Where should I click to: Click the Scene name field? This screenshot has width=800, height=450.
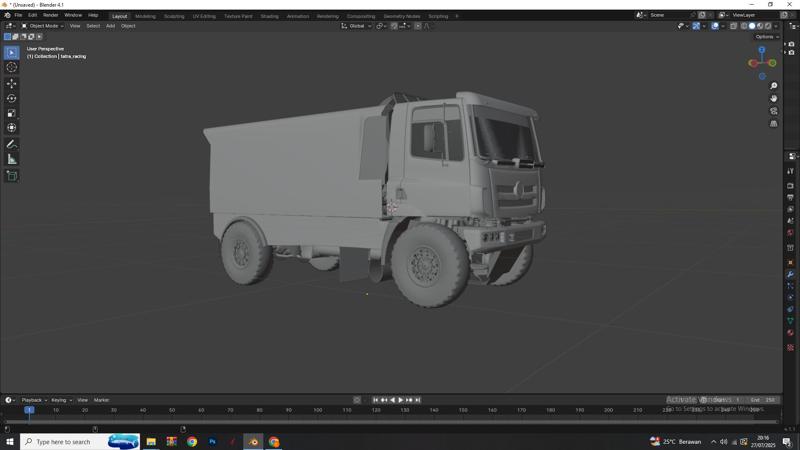(669, 15)
